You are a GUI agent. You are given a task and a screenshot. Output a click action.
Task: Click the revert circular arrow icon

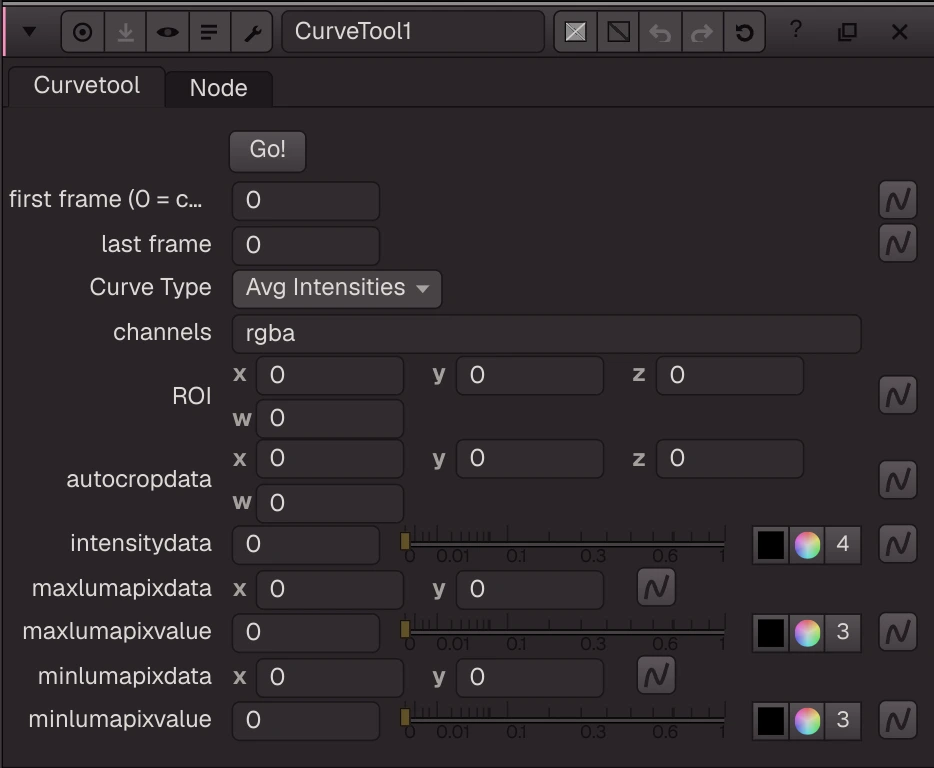pos(744,32)
